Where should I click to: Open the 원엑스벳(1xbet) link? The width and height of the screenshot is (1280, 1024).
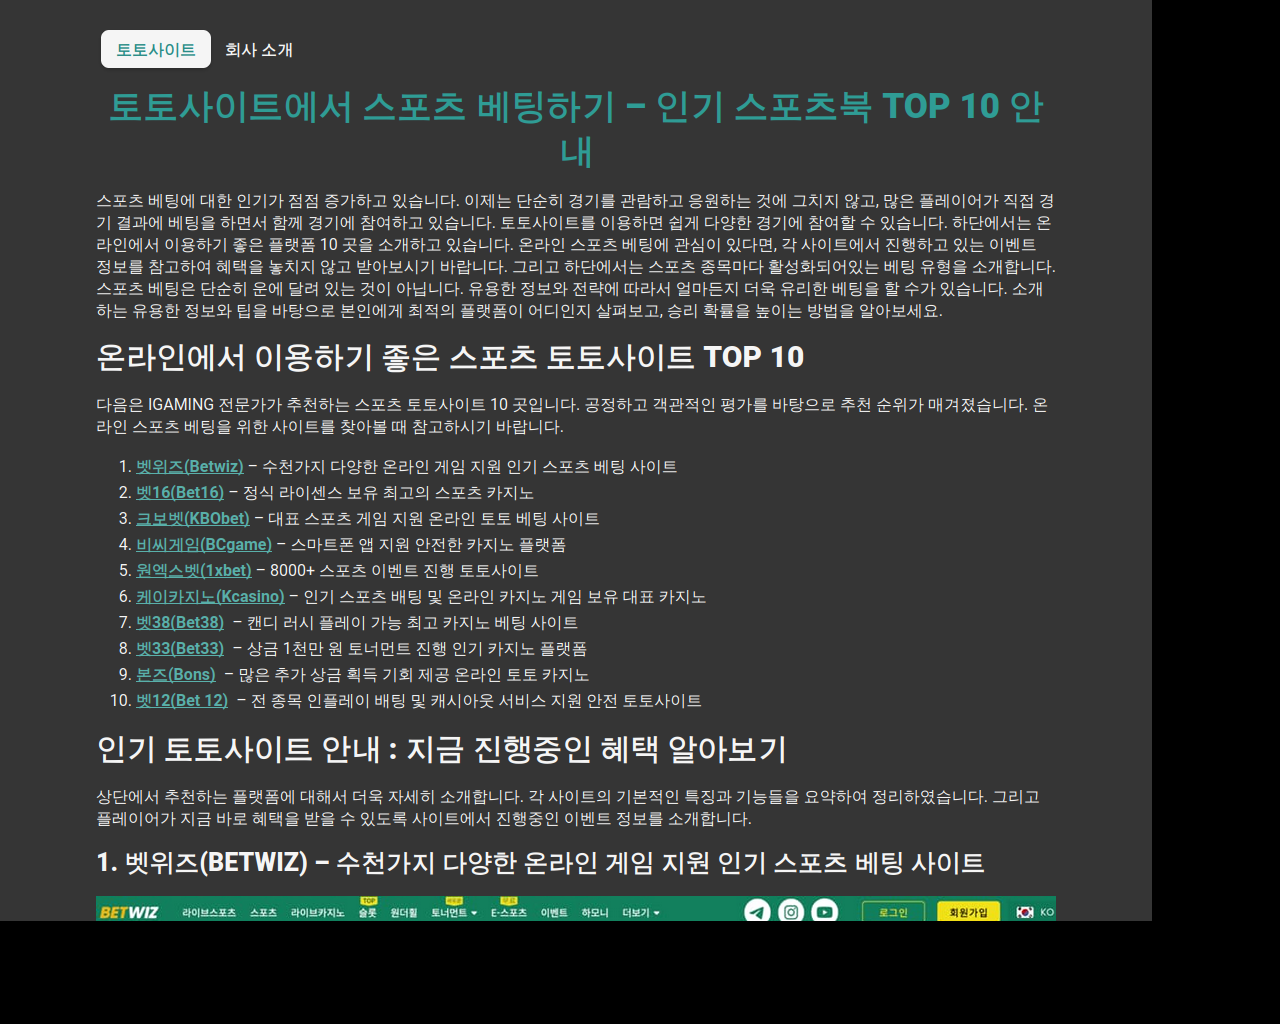coord(194,571)
